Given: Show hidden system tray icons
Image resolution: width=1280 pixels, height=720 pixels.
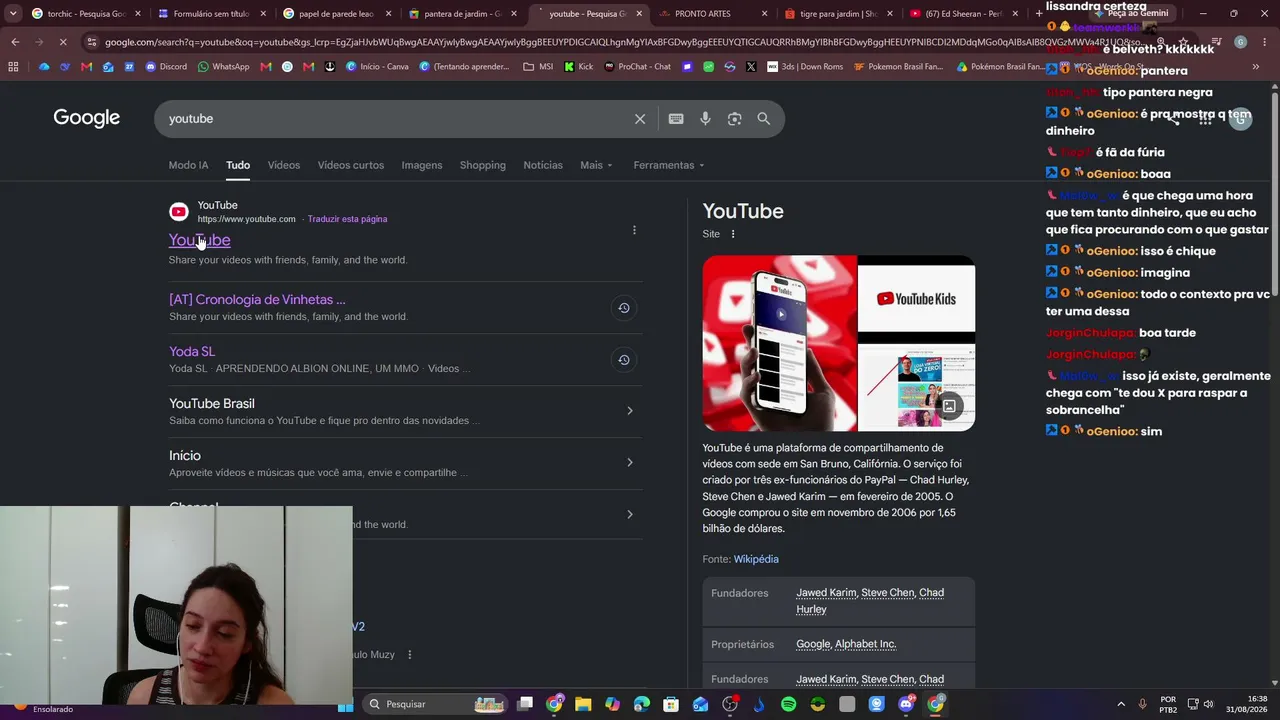Looking at the screenshot, I should coord(1120,704).
